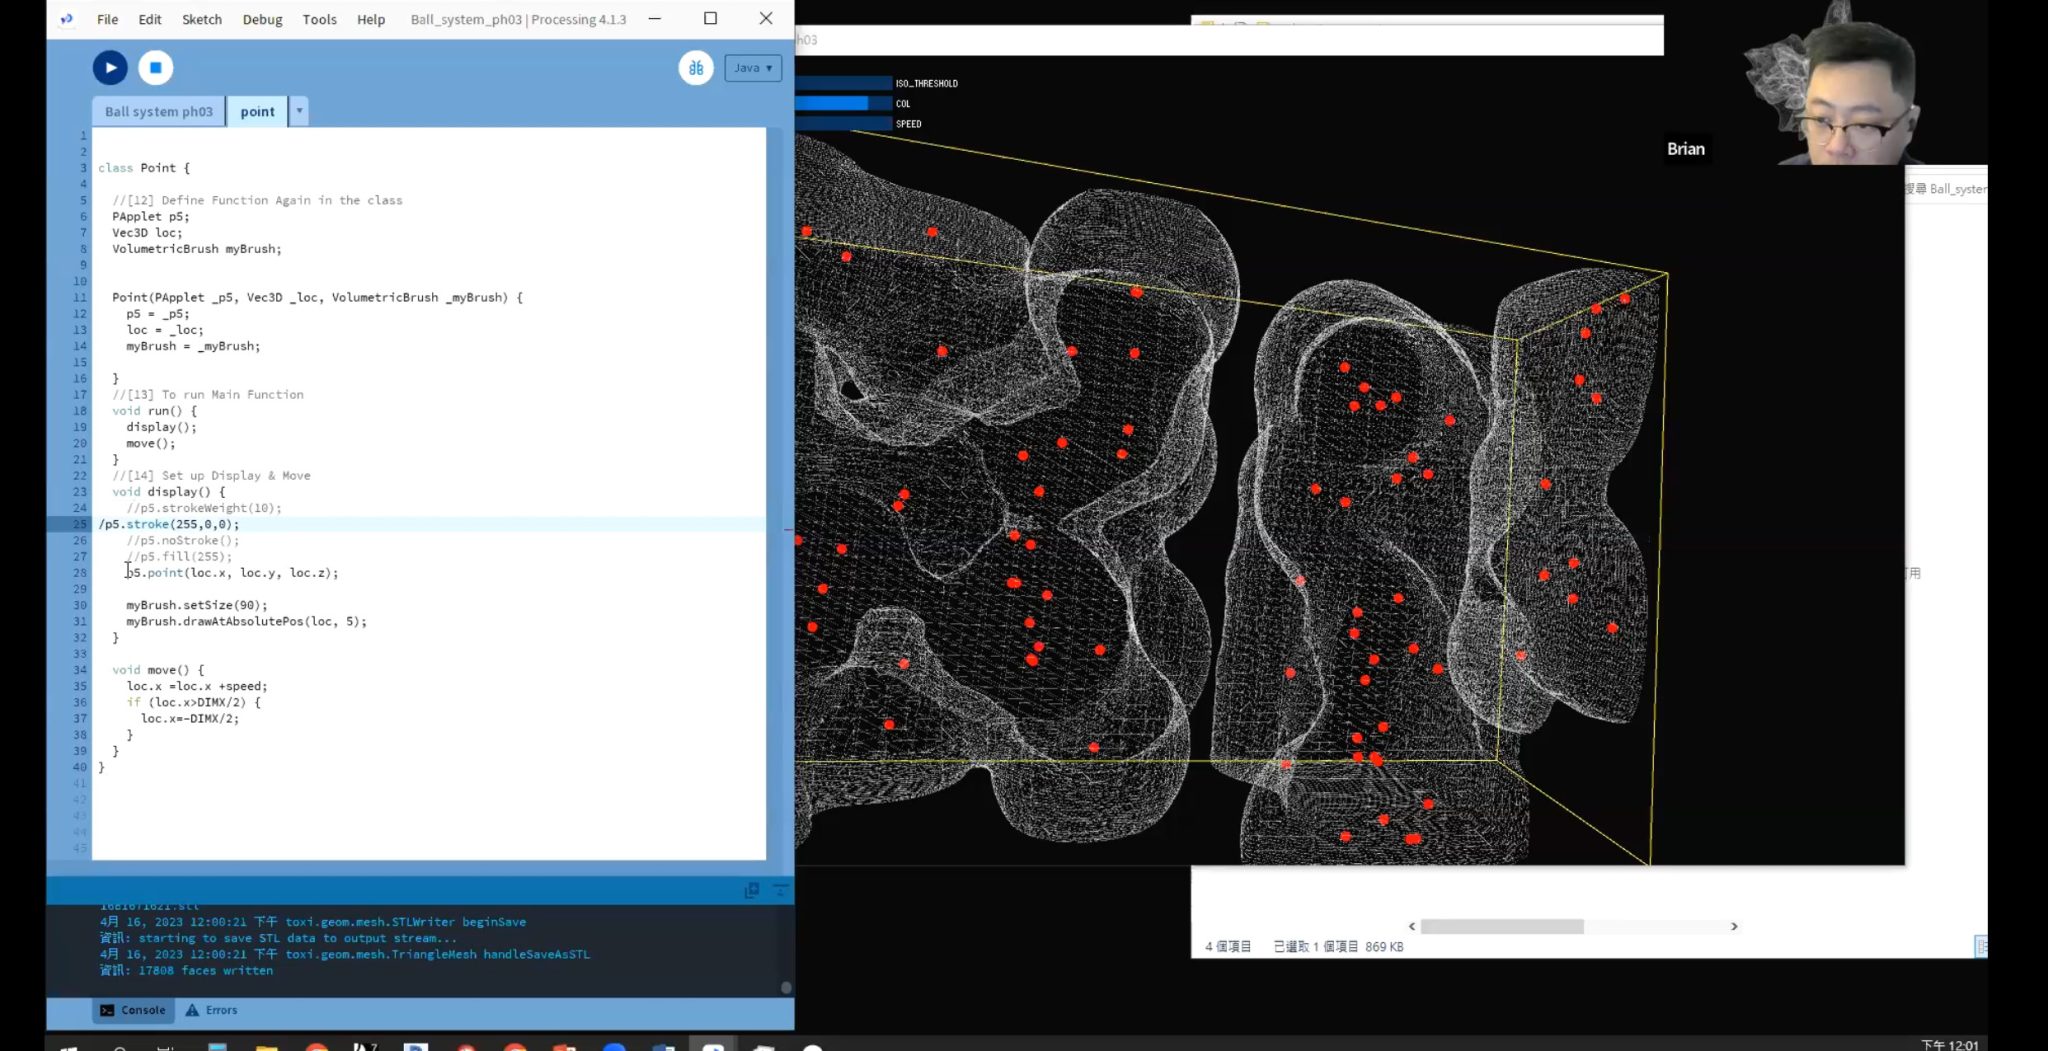2048x1051 pixels.
Task: Click the clear console icon
Action: click(780, 890)
